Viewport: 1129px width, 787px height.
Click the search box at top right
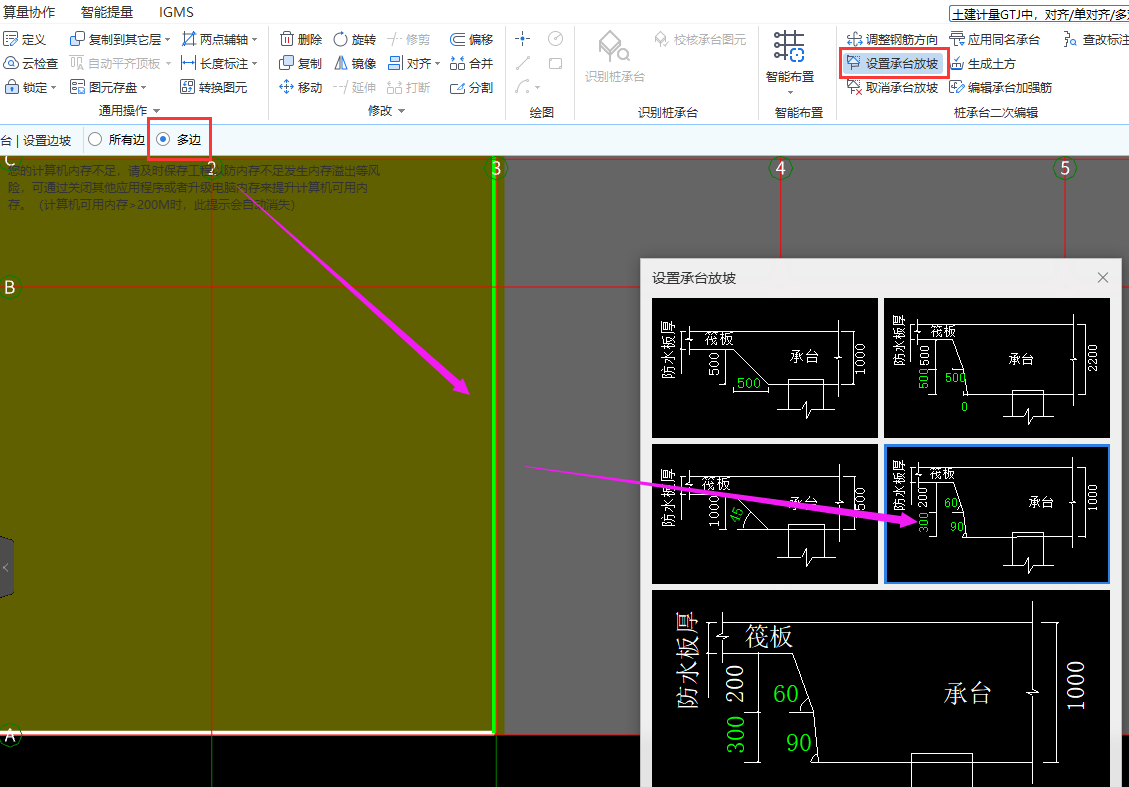[1038, 14]
